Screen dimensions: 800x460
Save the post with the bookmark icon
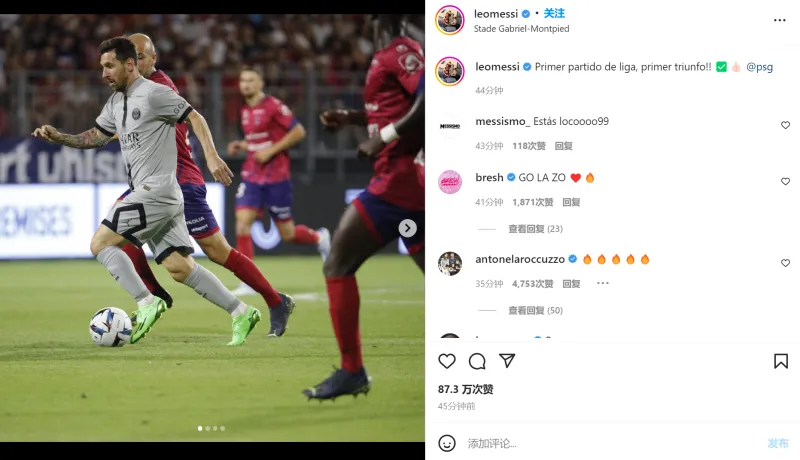tap(781, 361)
